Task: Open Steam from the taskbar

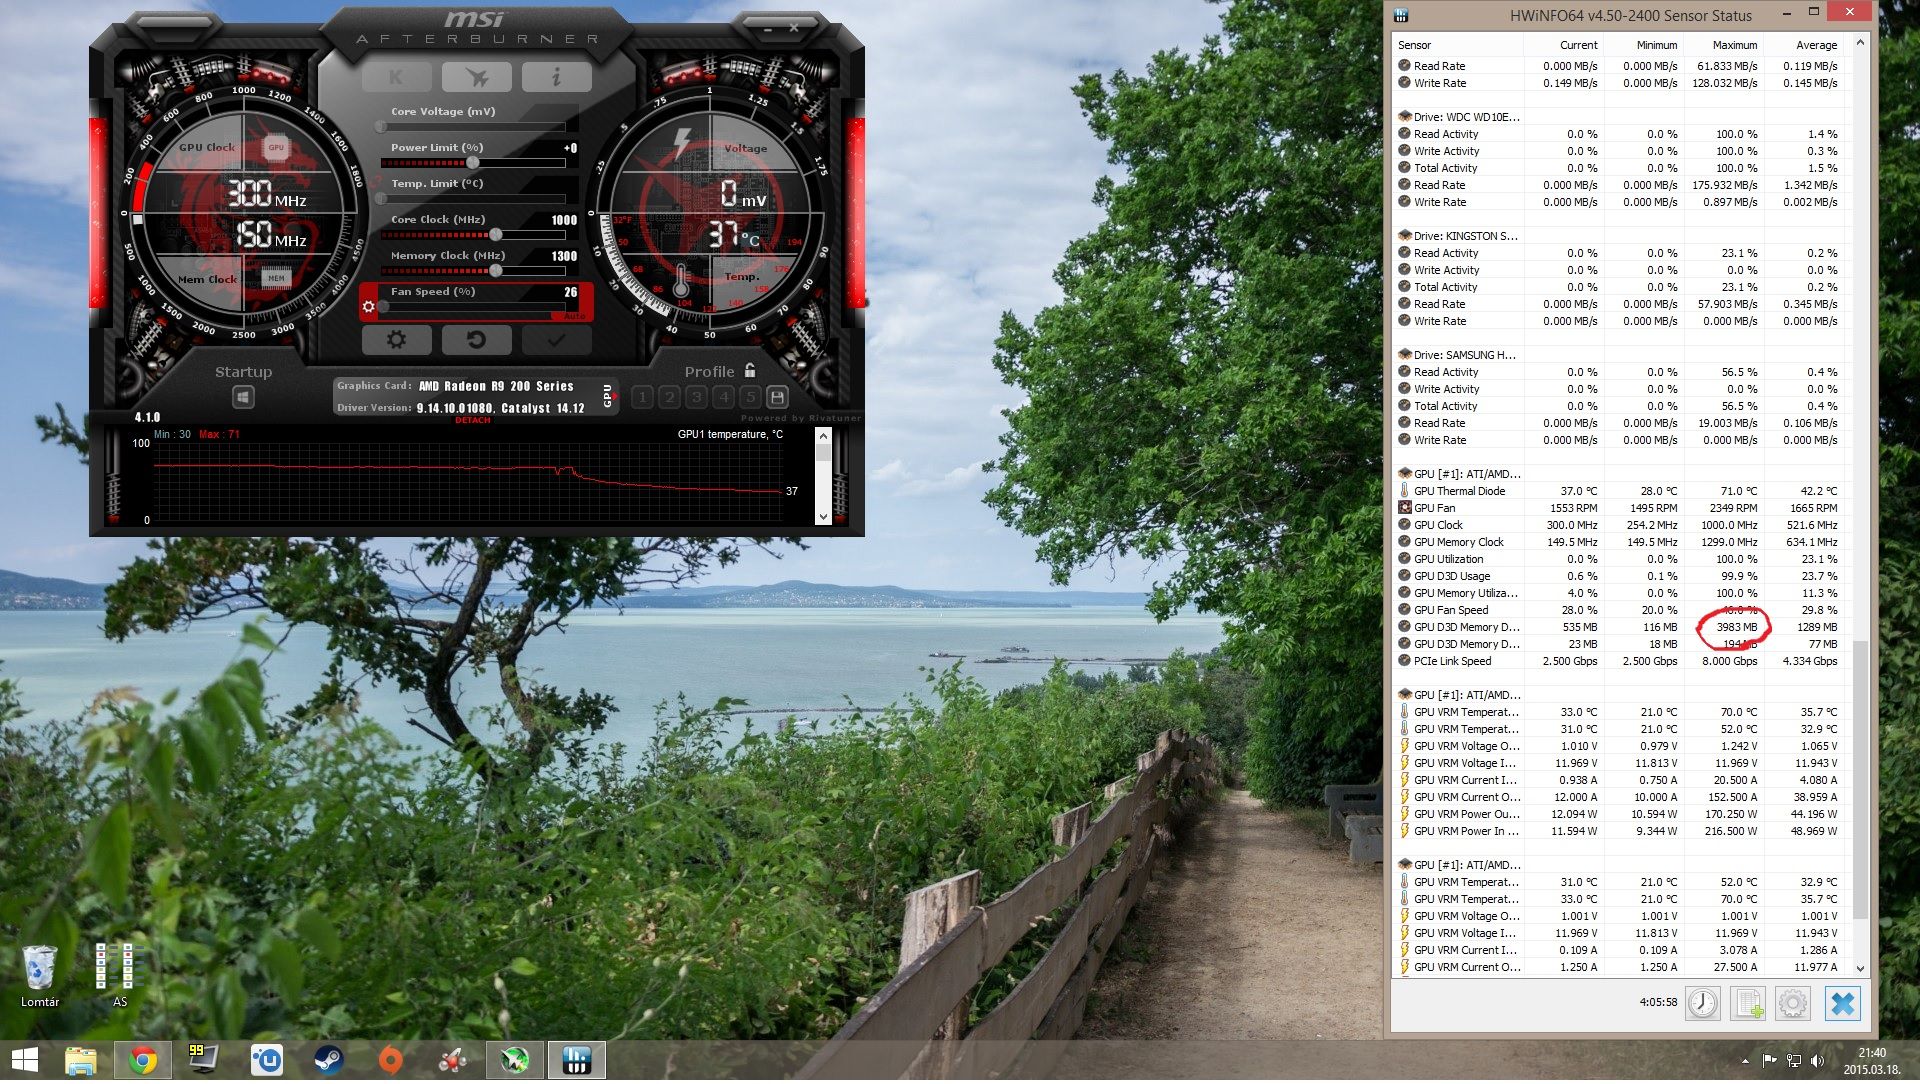Action: click(x=328, y=1060)
